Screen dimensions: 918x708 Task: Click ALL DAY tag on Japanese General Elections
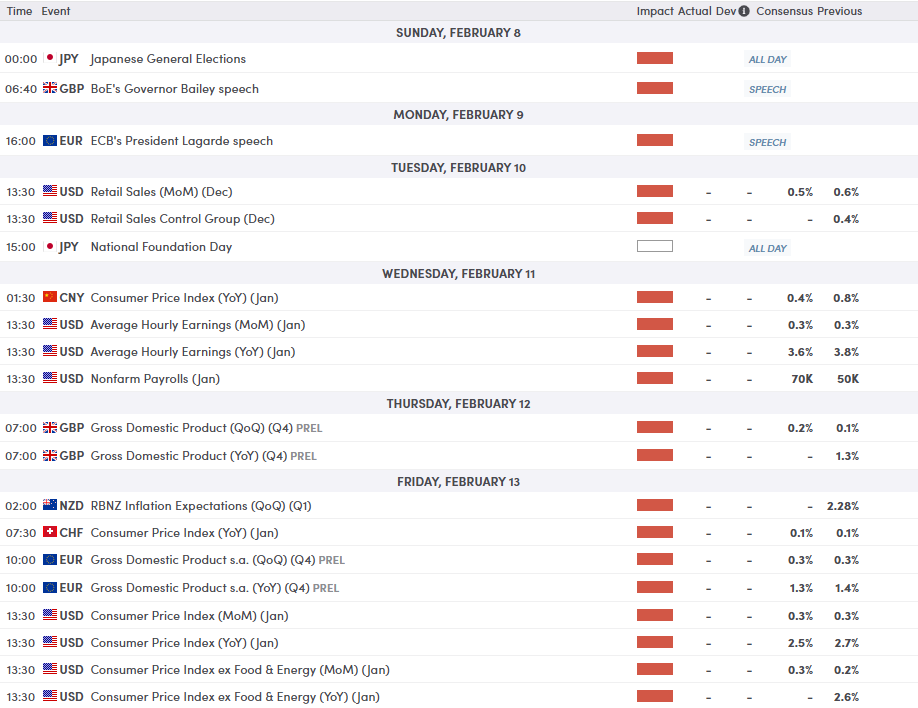[768, 59]
